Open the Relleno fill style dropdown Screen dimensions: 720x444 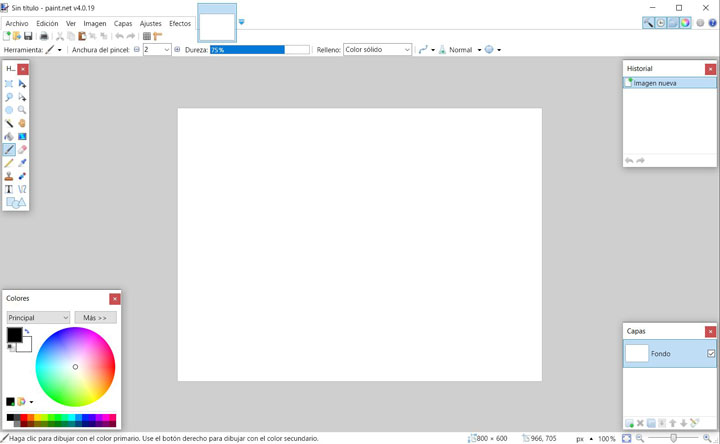[x=377, y=49]
